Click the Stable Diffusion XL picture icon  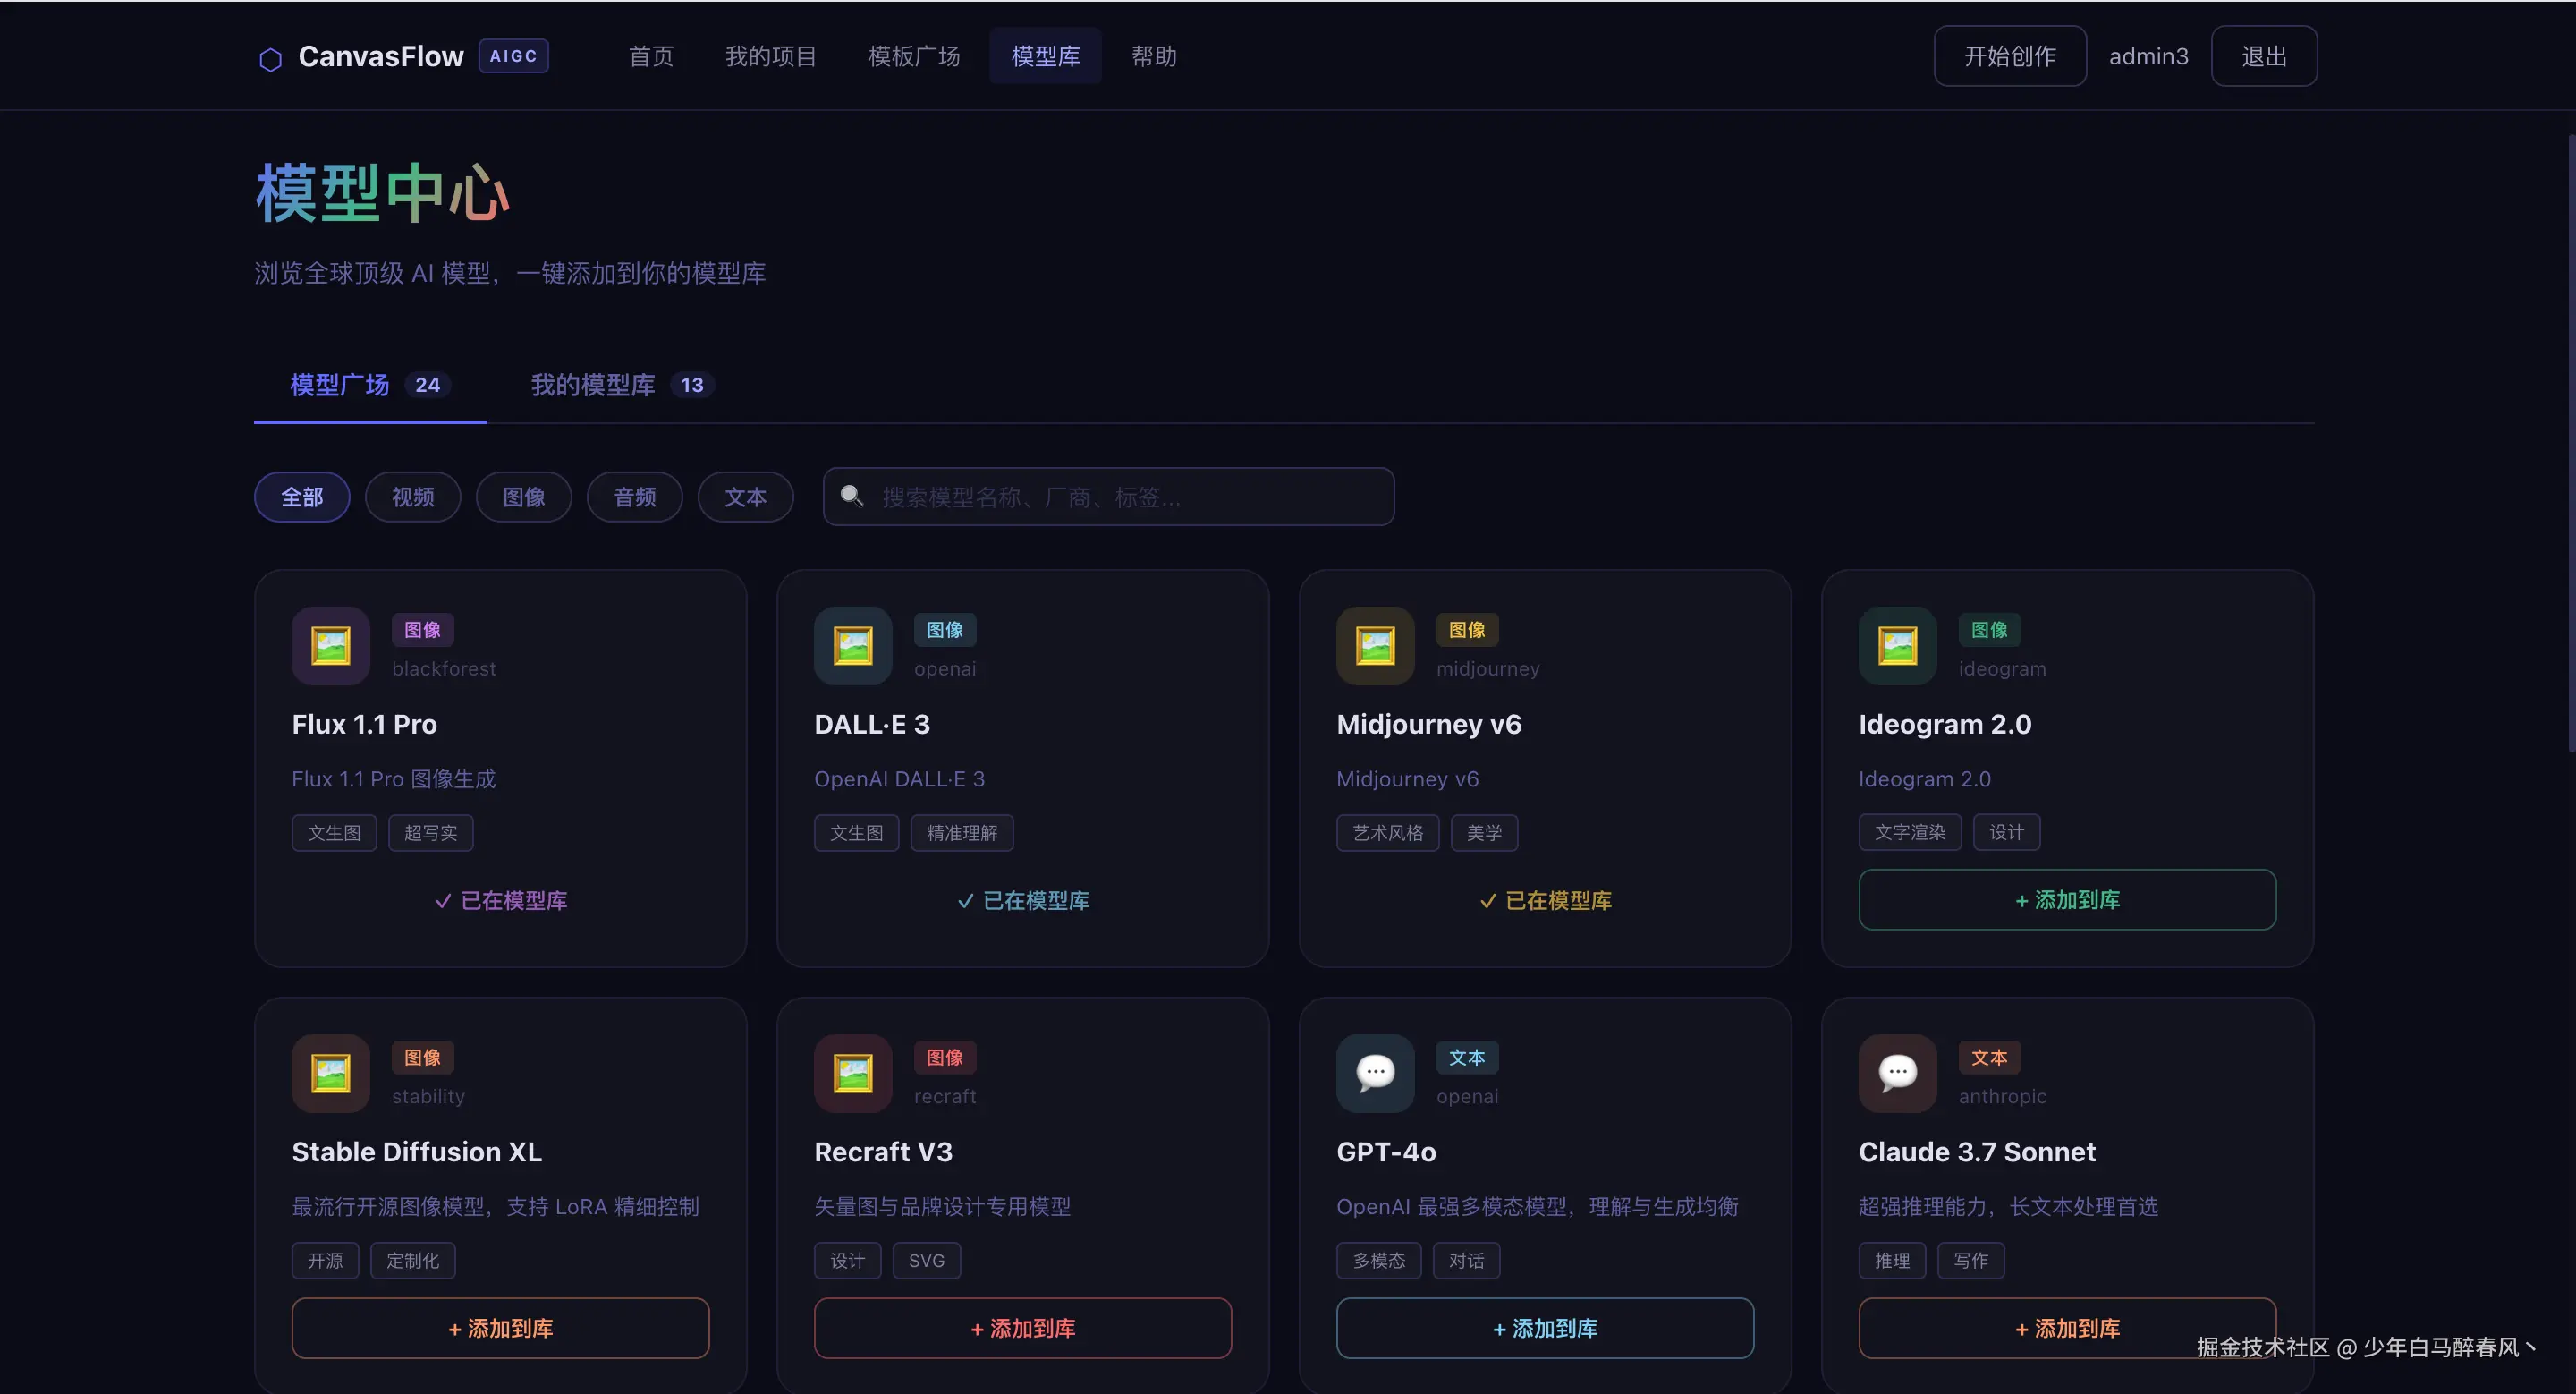click(331, 1074)
